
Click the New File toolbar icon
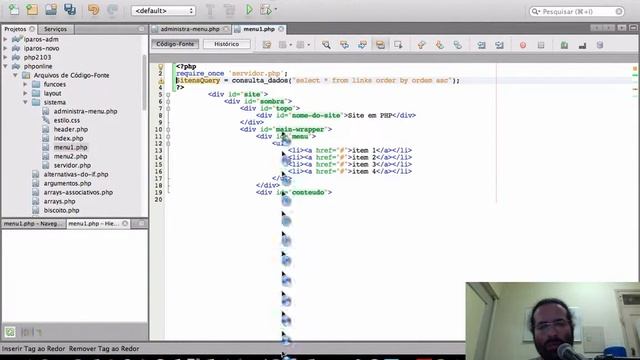pyautogui.click(x=13, y=9)
